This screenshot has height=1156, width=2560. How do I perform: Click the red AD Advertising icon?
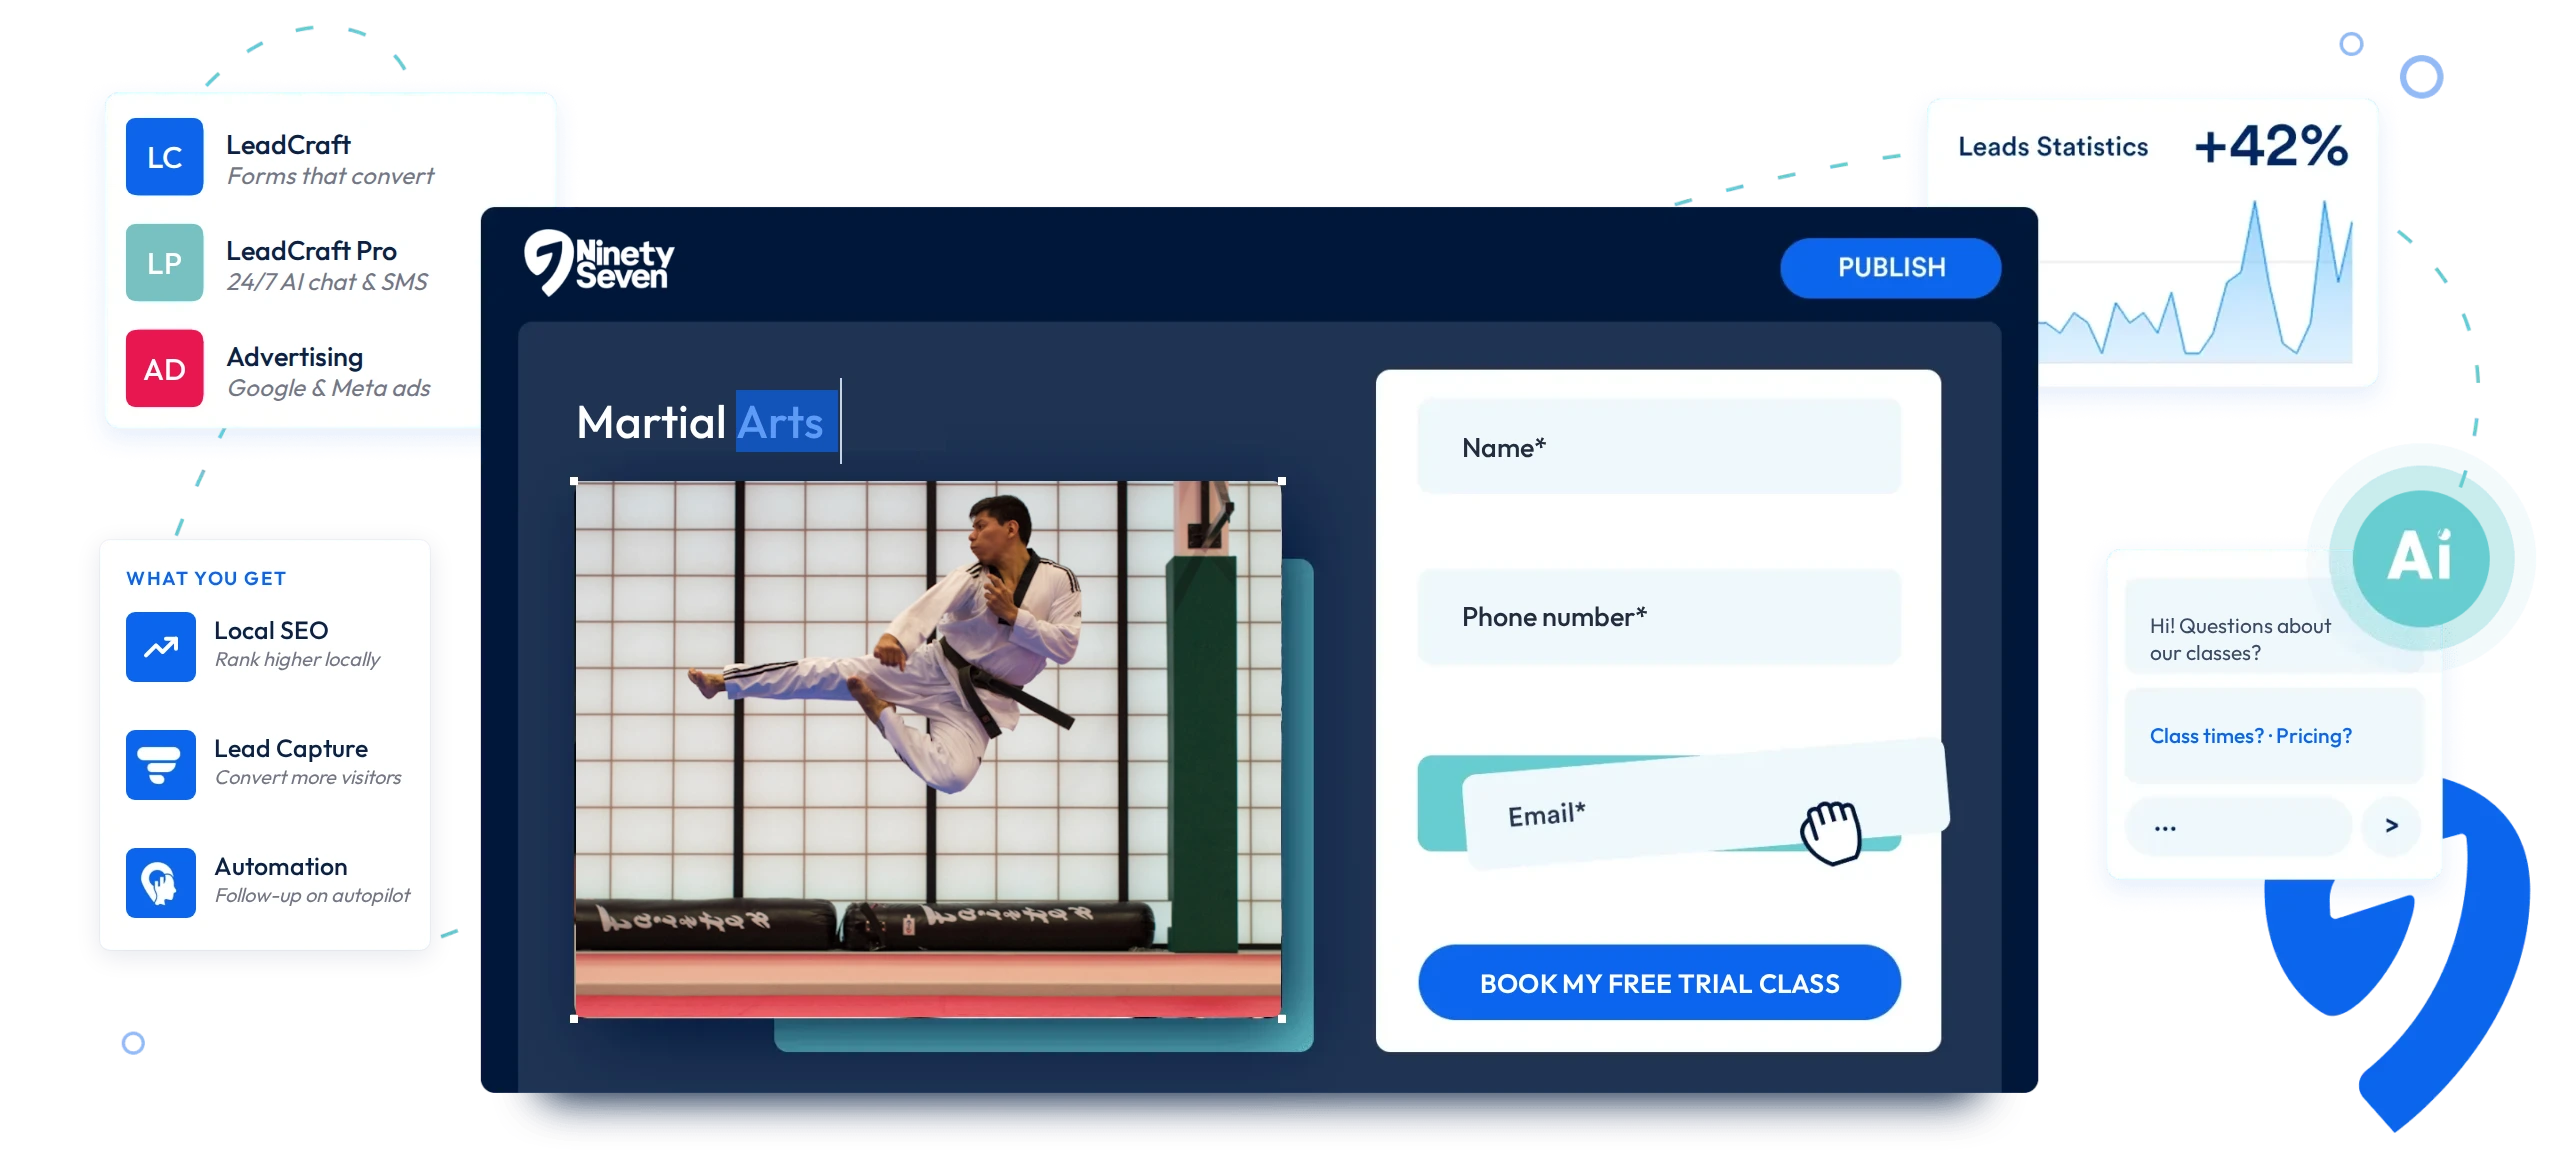pyautogui.click(x=164, y=369)
